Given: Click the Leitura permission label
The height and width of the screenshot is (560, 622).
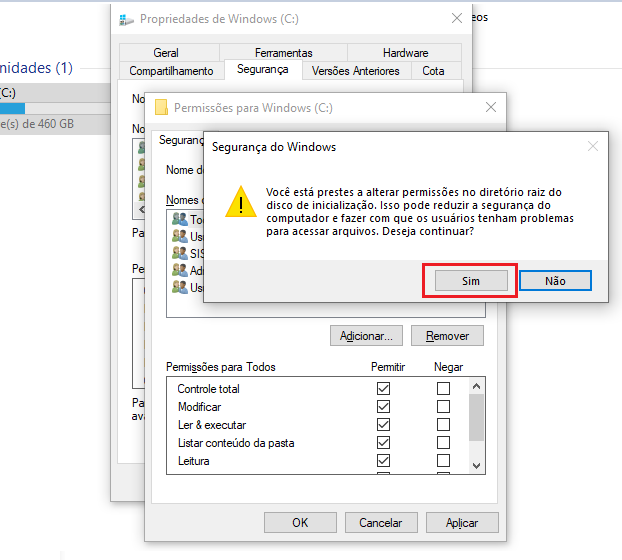Looking at the screenshot, I should (x=194, y=461).
